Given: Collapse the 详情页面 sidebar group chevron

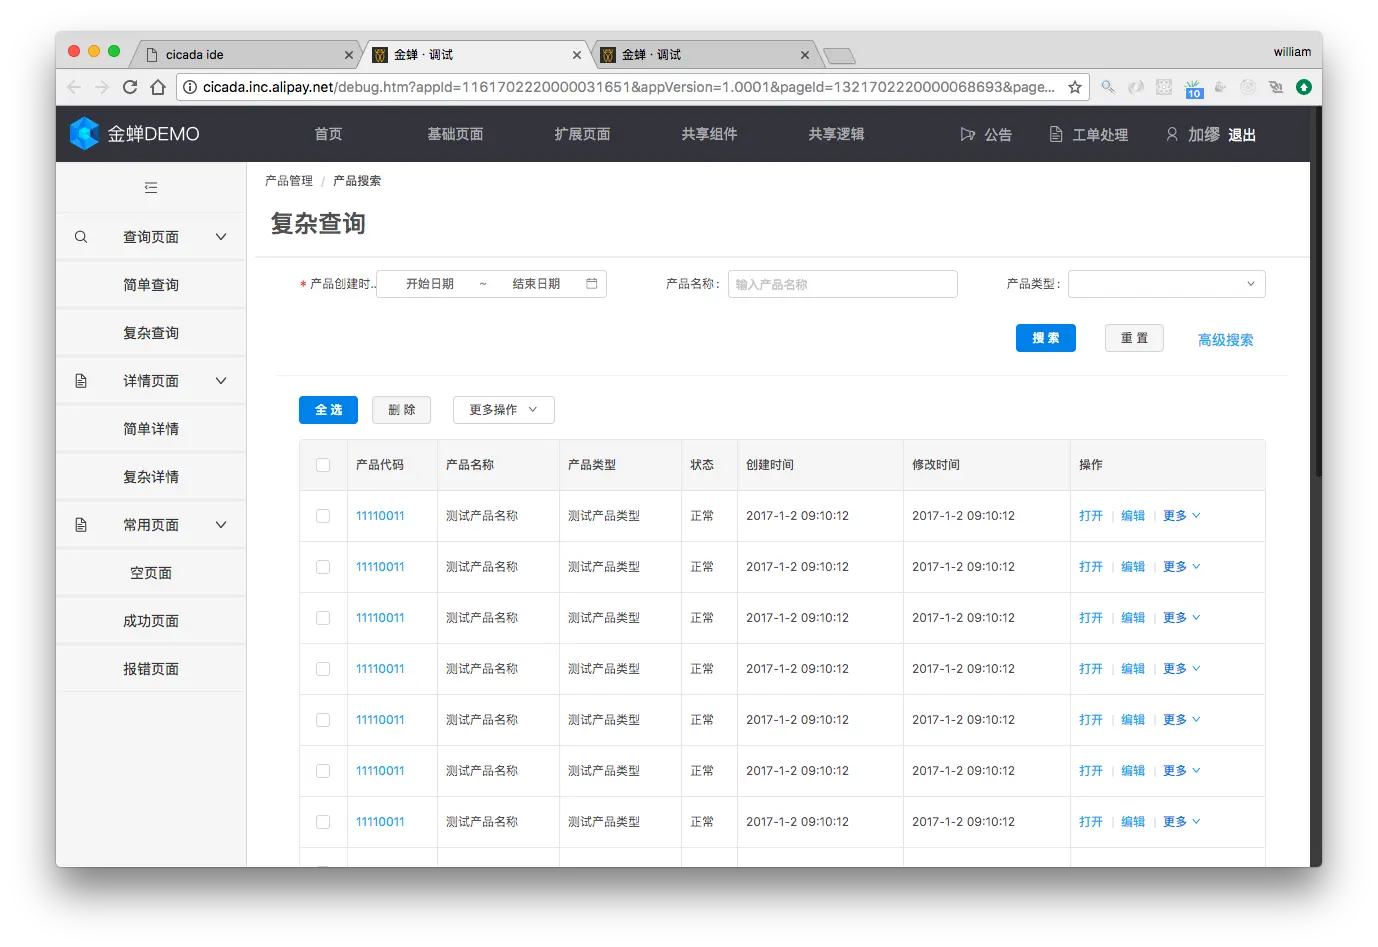Looking at the screenshot, I should [221, 381].
